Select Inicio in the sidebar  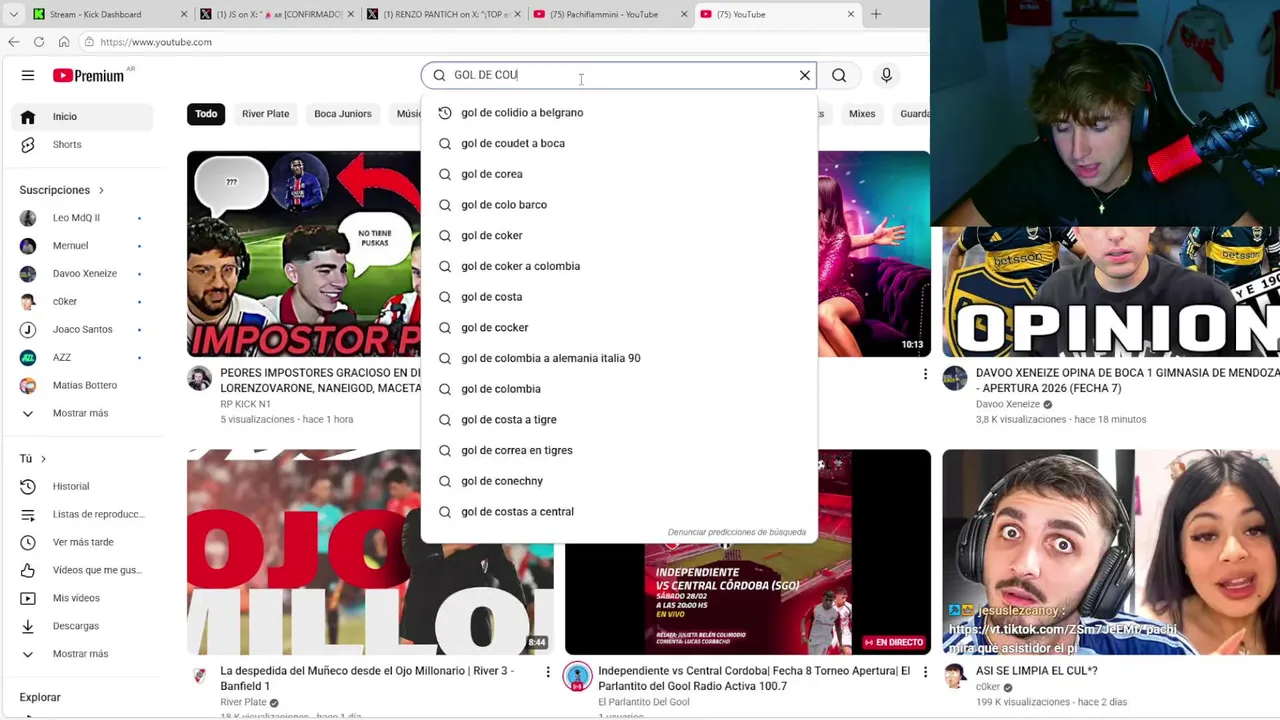83,117
